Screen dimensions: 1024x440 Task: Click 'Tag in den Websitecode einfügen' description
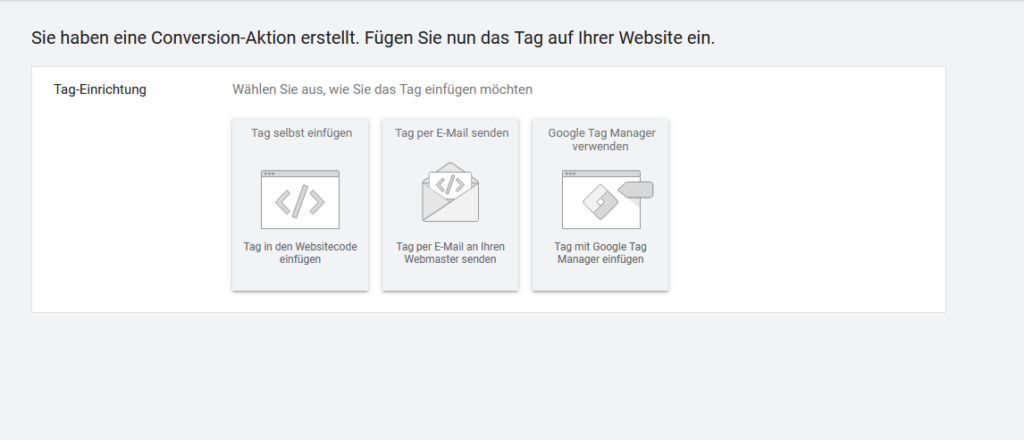(300, 252)
